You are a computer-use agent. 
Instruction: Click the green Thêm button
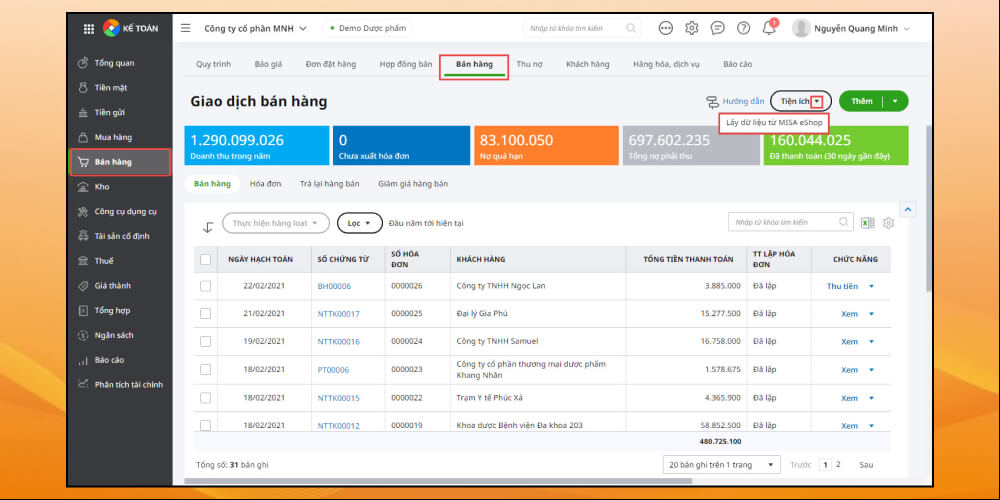[862, 101]
